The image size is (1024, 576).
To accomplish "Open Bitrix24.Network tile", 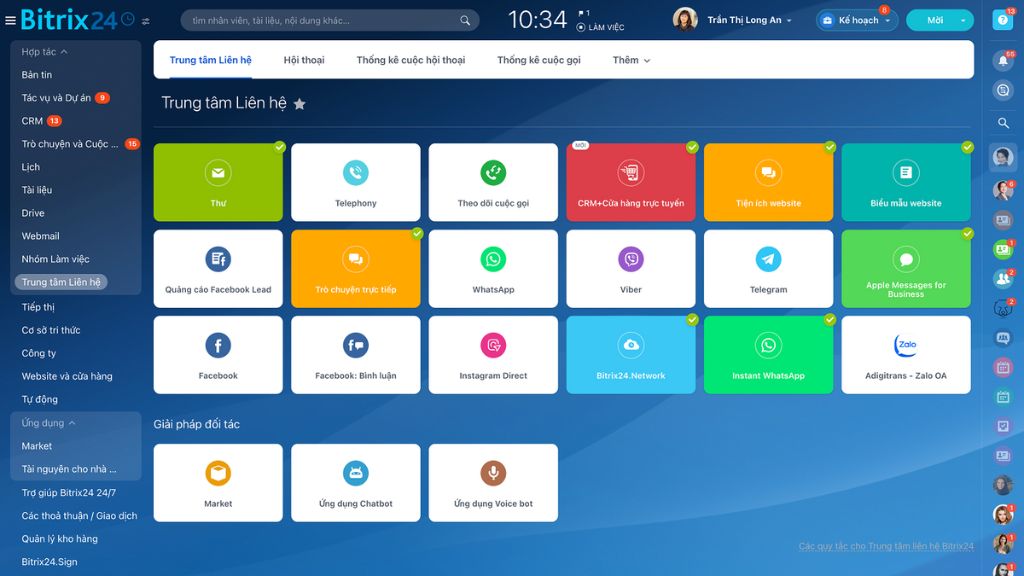I will pos(631,355).
